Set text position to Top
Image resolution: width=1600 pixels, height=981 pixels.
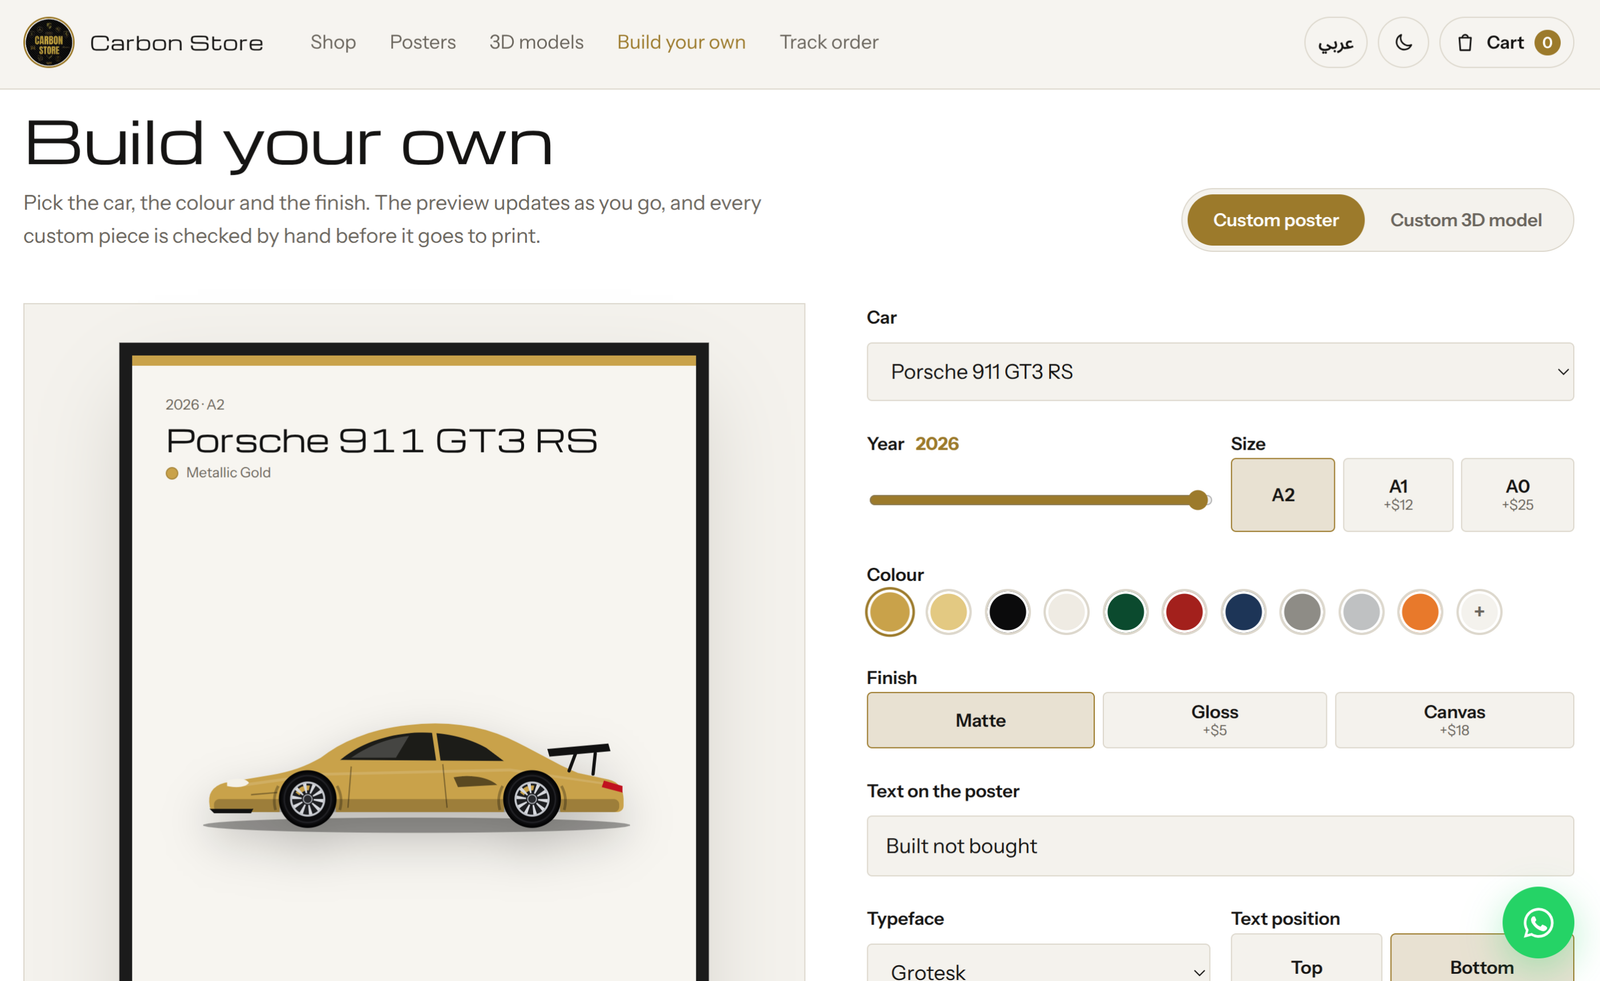[x=1306, y=959]
